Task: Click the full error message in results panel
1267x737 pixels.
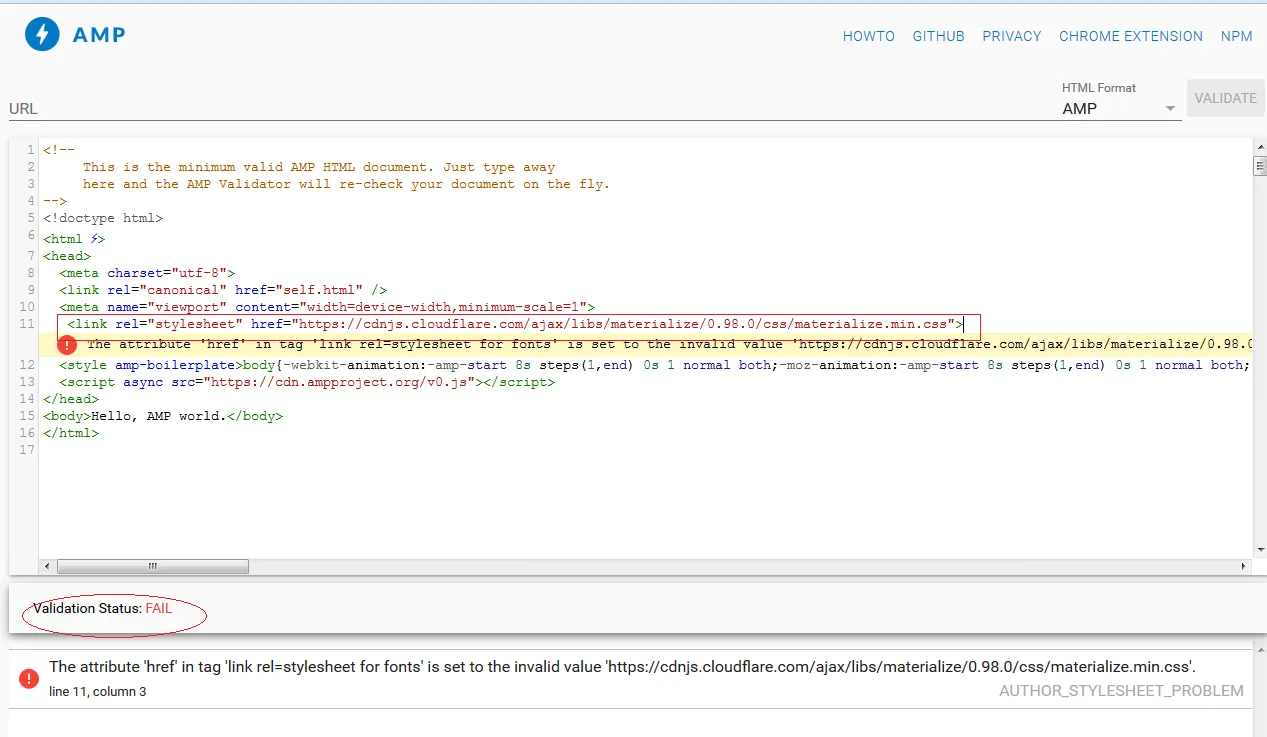Action: point(623,666)
